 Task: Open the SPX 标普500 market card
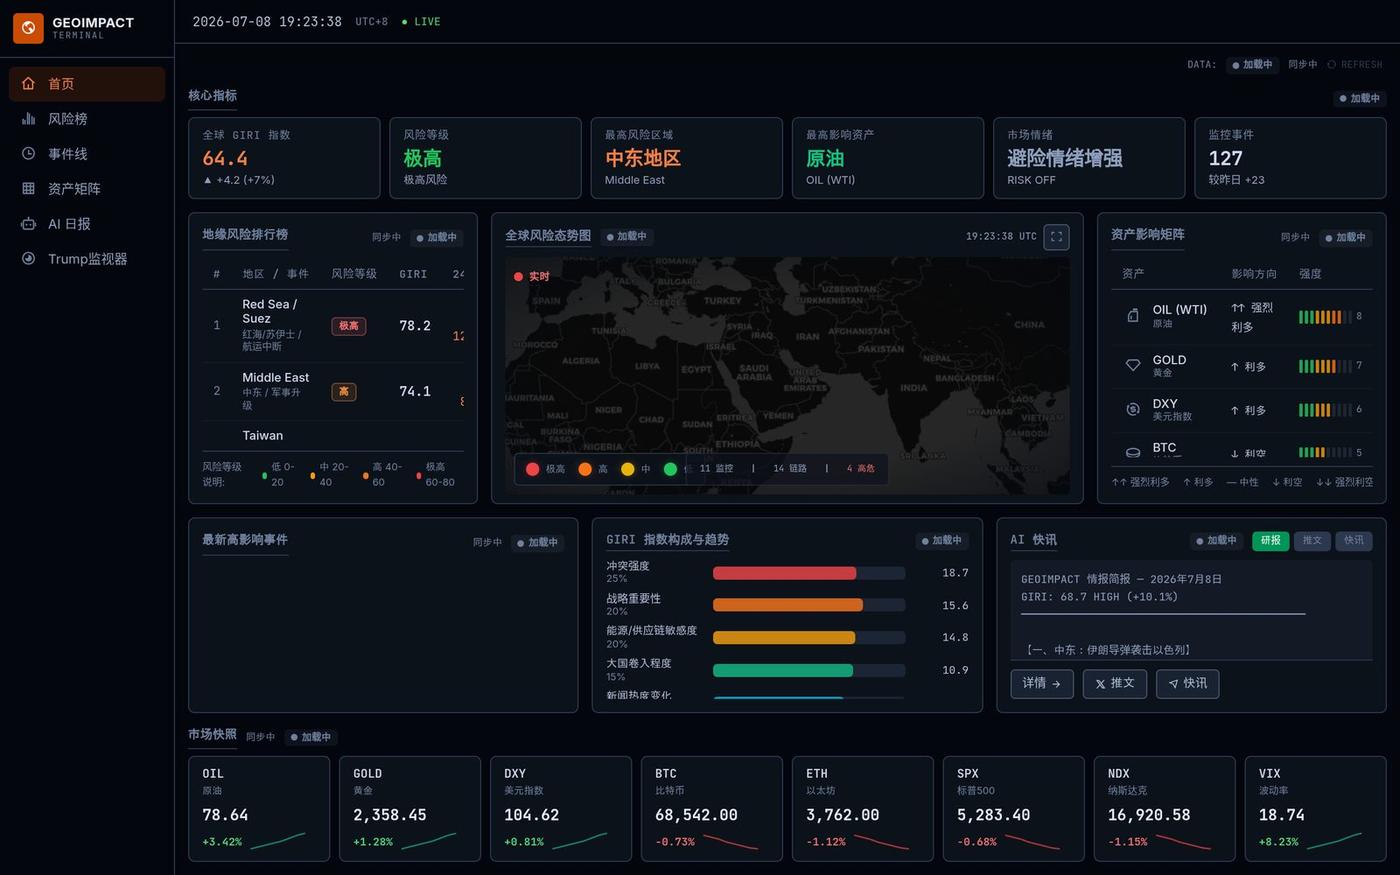(1014, 809)
